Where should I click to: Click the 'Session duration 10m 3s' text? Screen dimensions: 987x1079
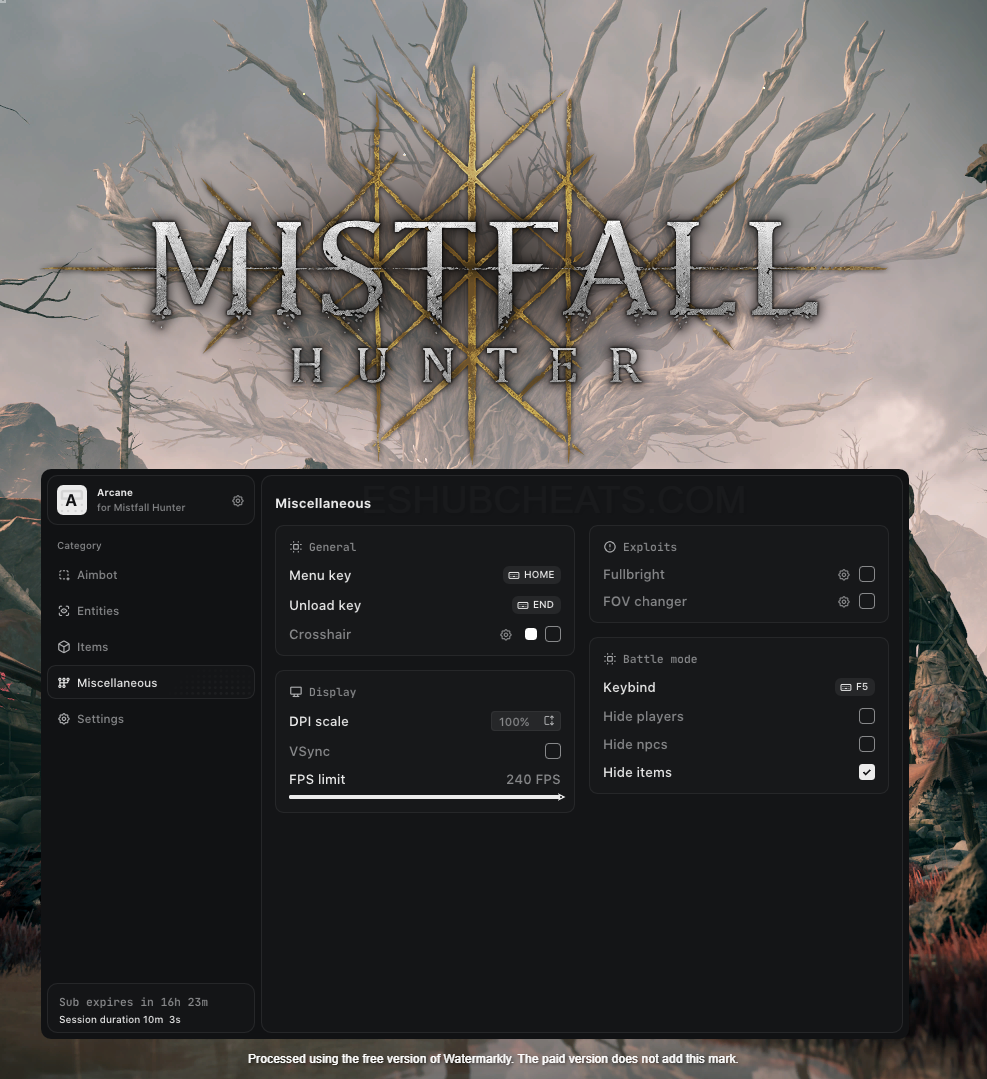(120, 1020)
